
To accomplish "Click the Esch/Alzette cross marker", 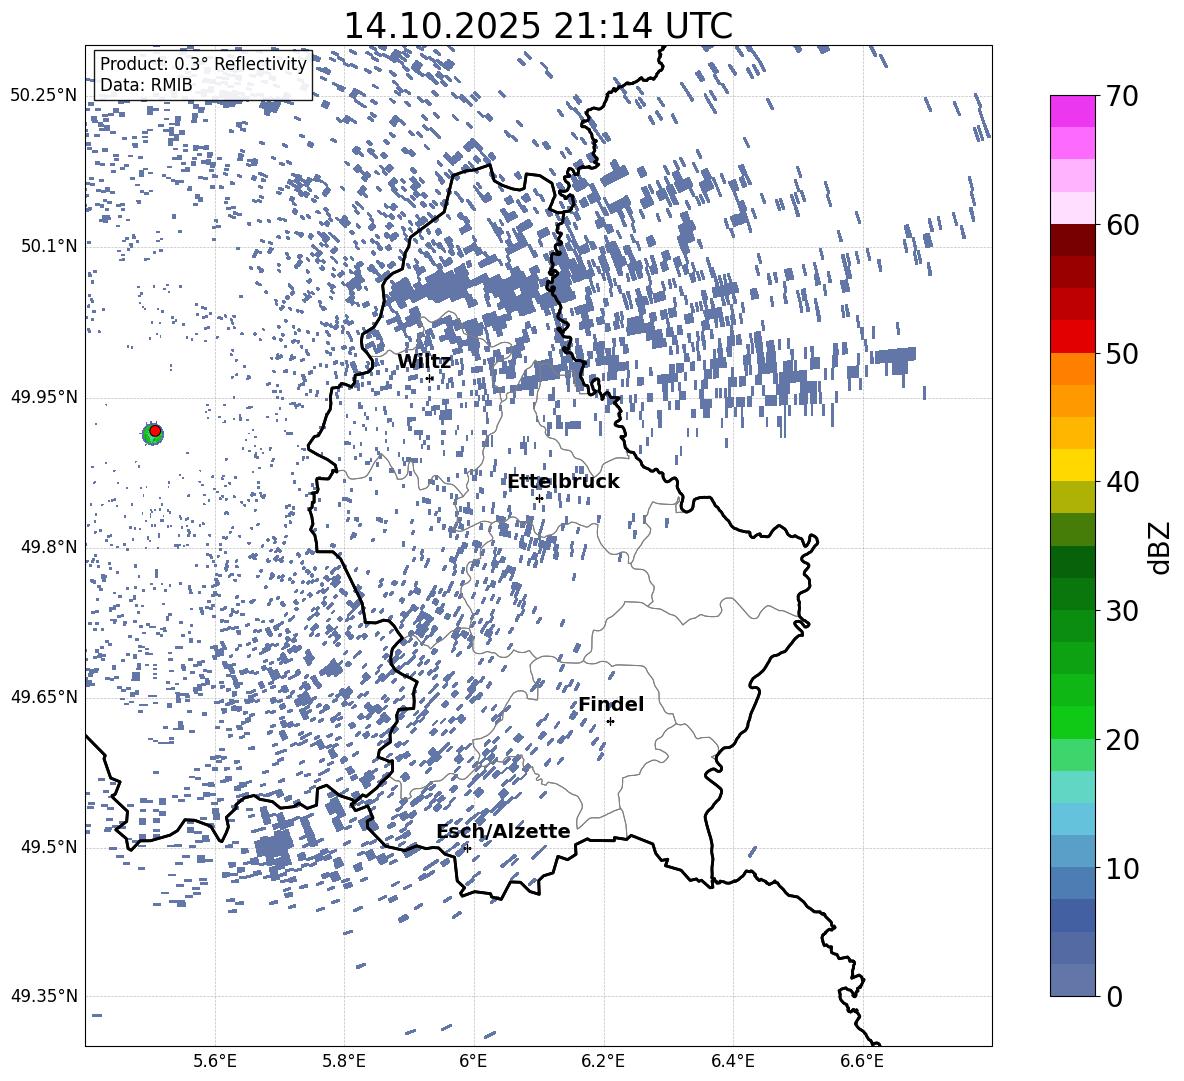I will coord(467,848).
